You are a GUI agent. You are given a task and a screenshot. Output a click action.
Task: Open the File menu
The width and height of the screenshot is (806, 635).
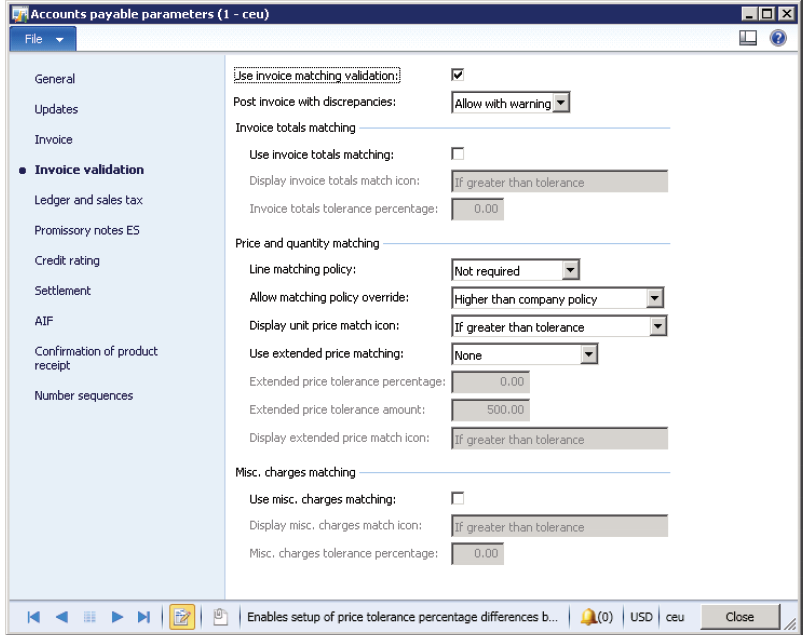click(43, 39)
